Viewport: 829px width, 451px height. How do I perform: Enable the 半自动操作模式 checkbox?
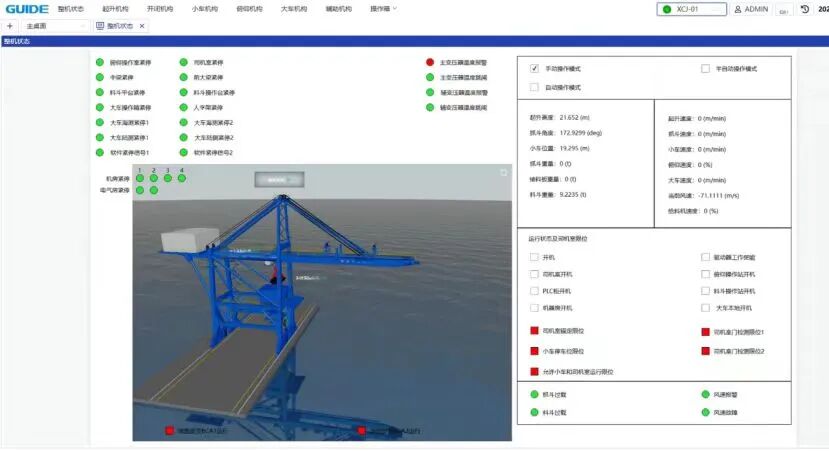[705, 69]
